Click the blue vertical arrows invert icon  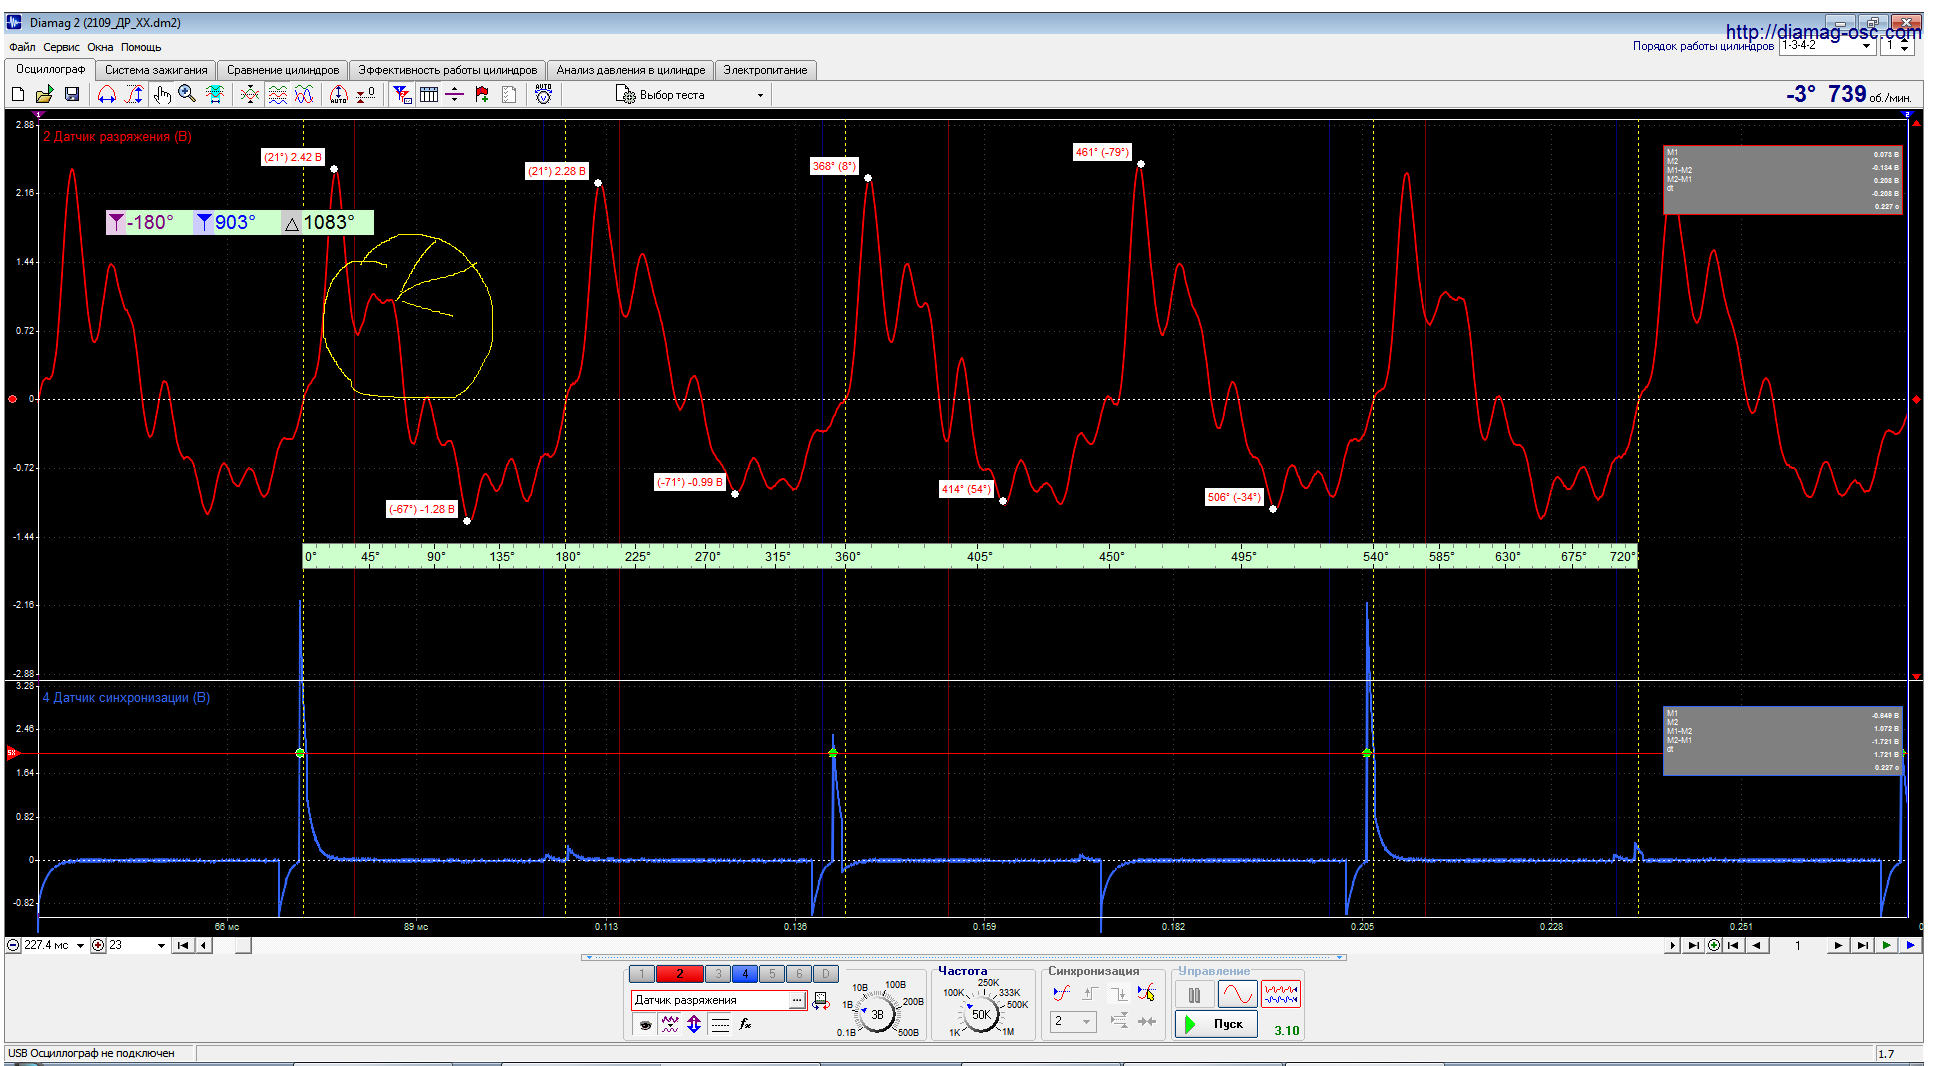[x=694, y=1024]
